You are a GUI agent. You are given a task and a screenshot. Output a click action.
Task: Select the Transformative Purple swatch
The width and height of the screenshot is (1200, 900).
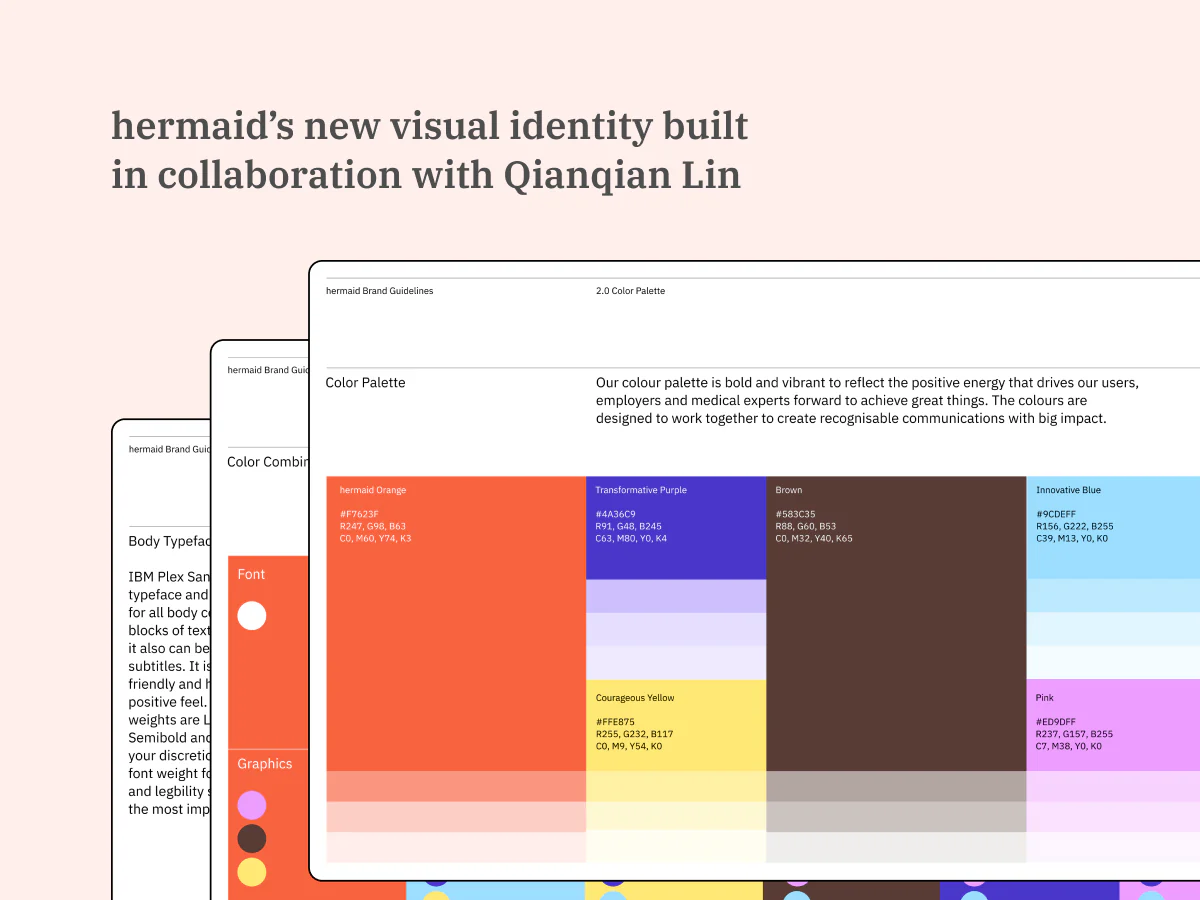[676, 528]
